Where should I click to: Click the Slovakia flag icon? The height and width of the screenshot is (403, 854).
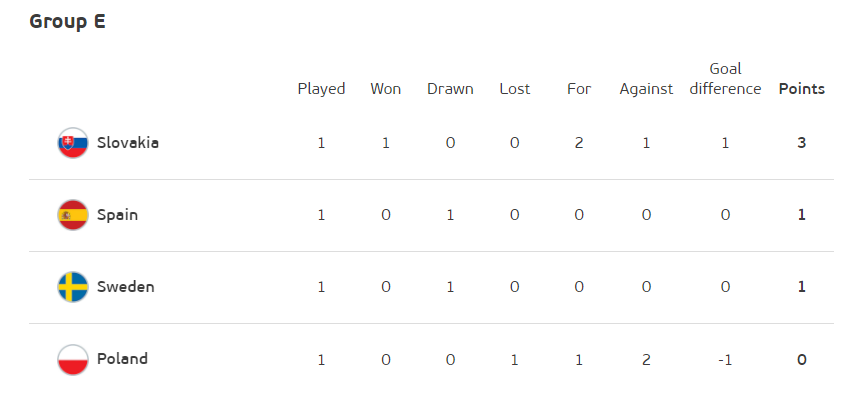coord(73,143)
